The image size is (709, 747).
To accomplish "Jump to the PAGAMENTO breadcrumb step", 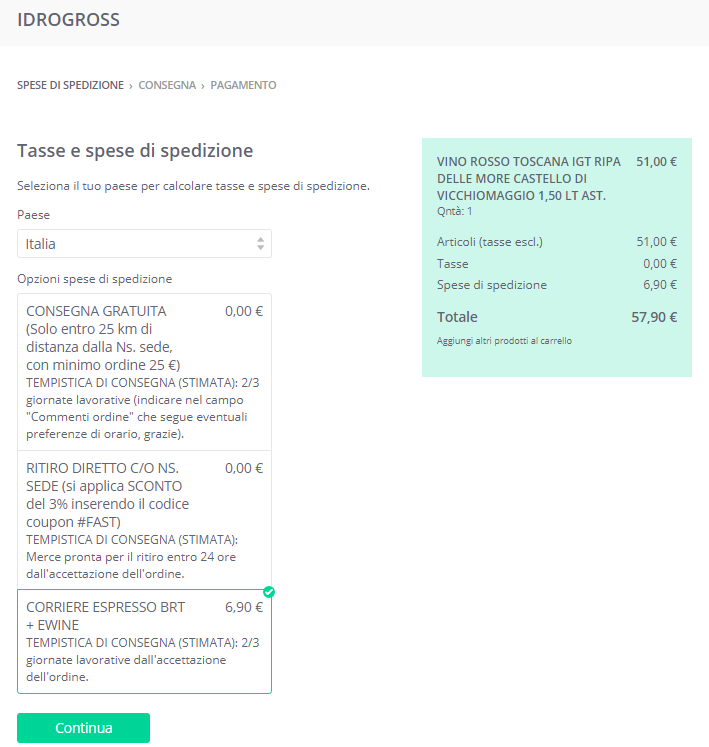I will tap(243, 85).
